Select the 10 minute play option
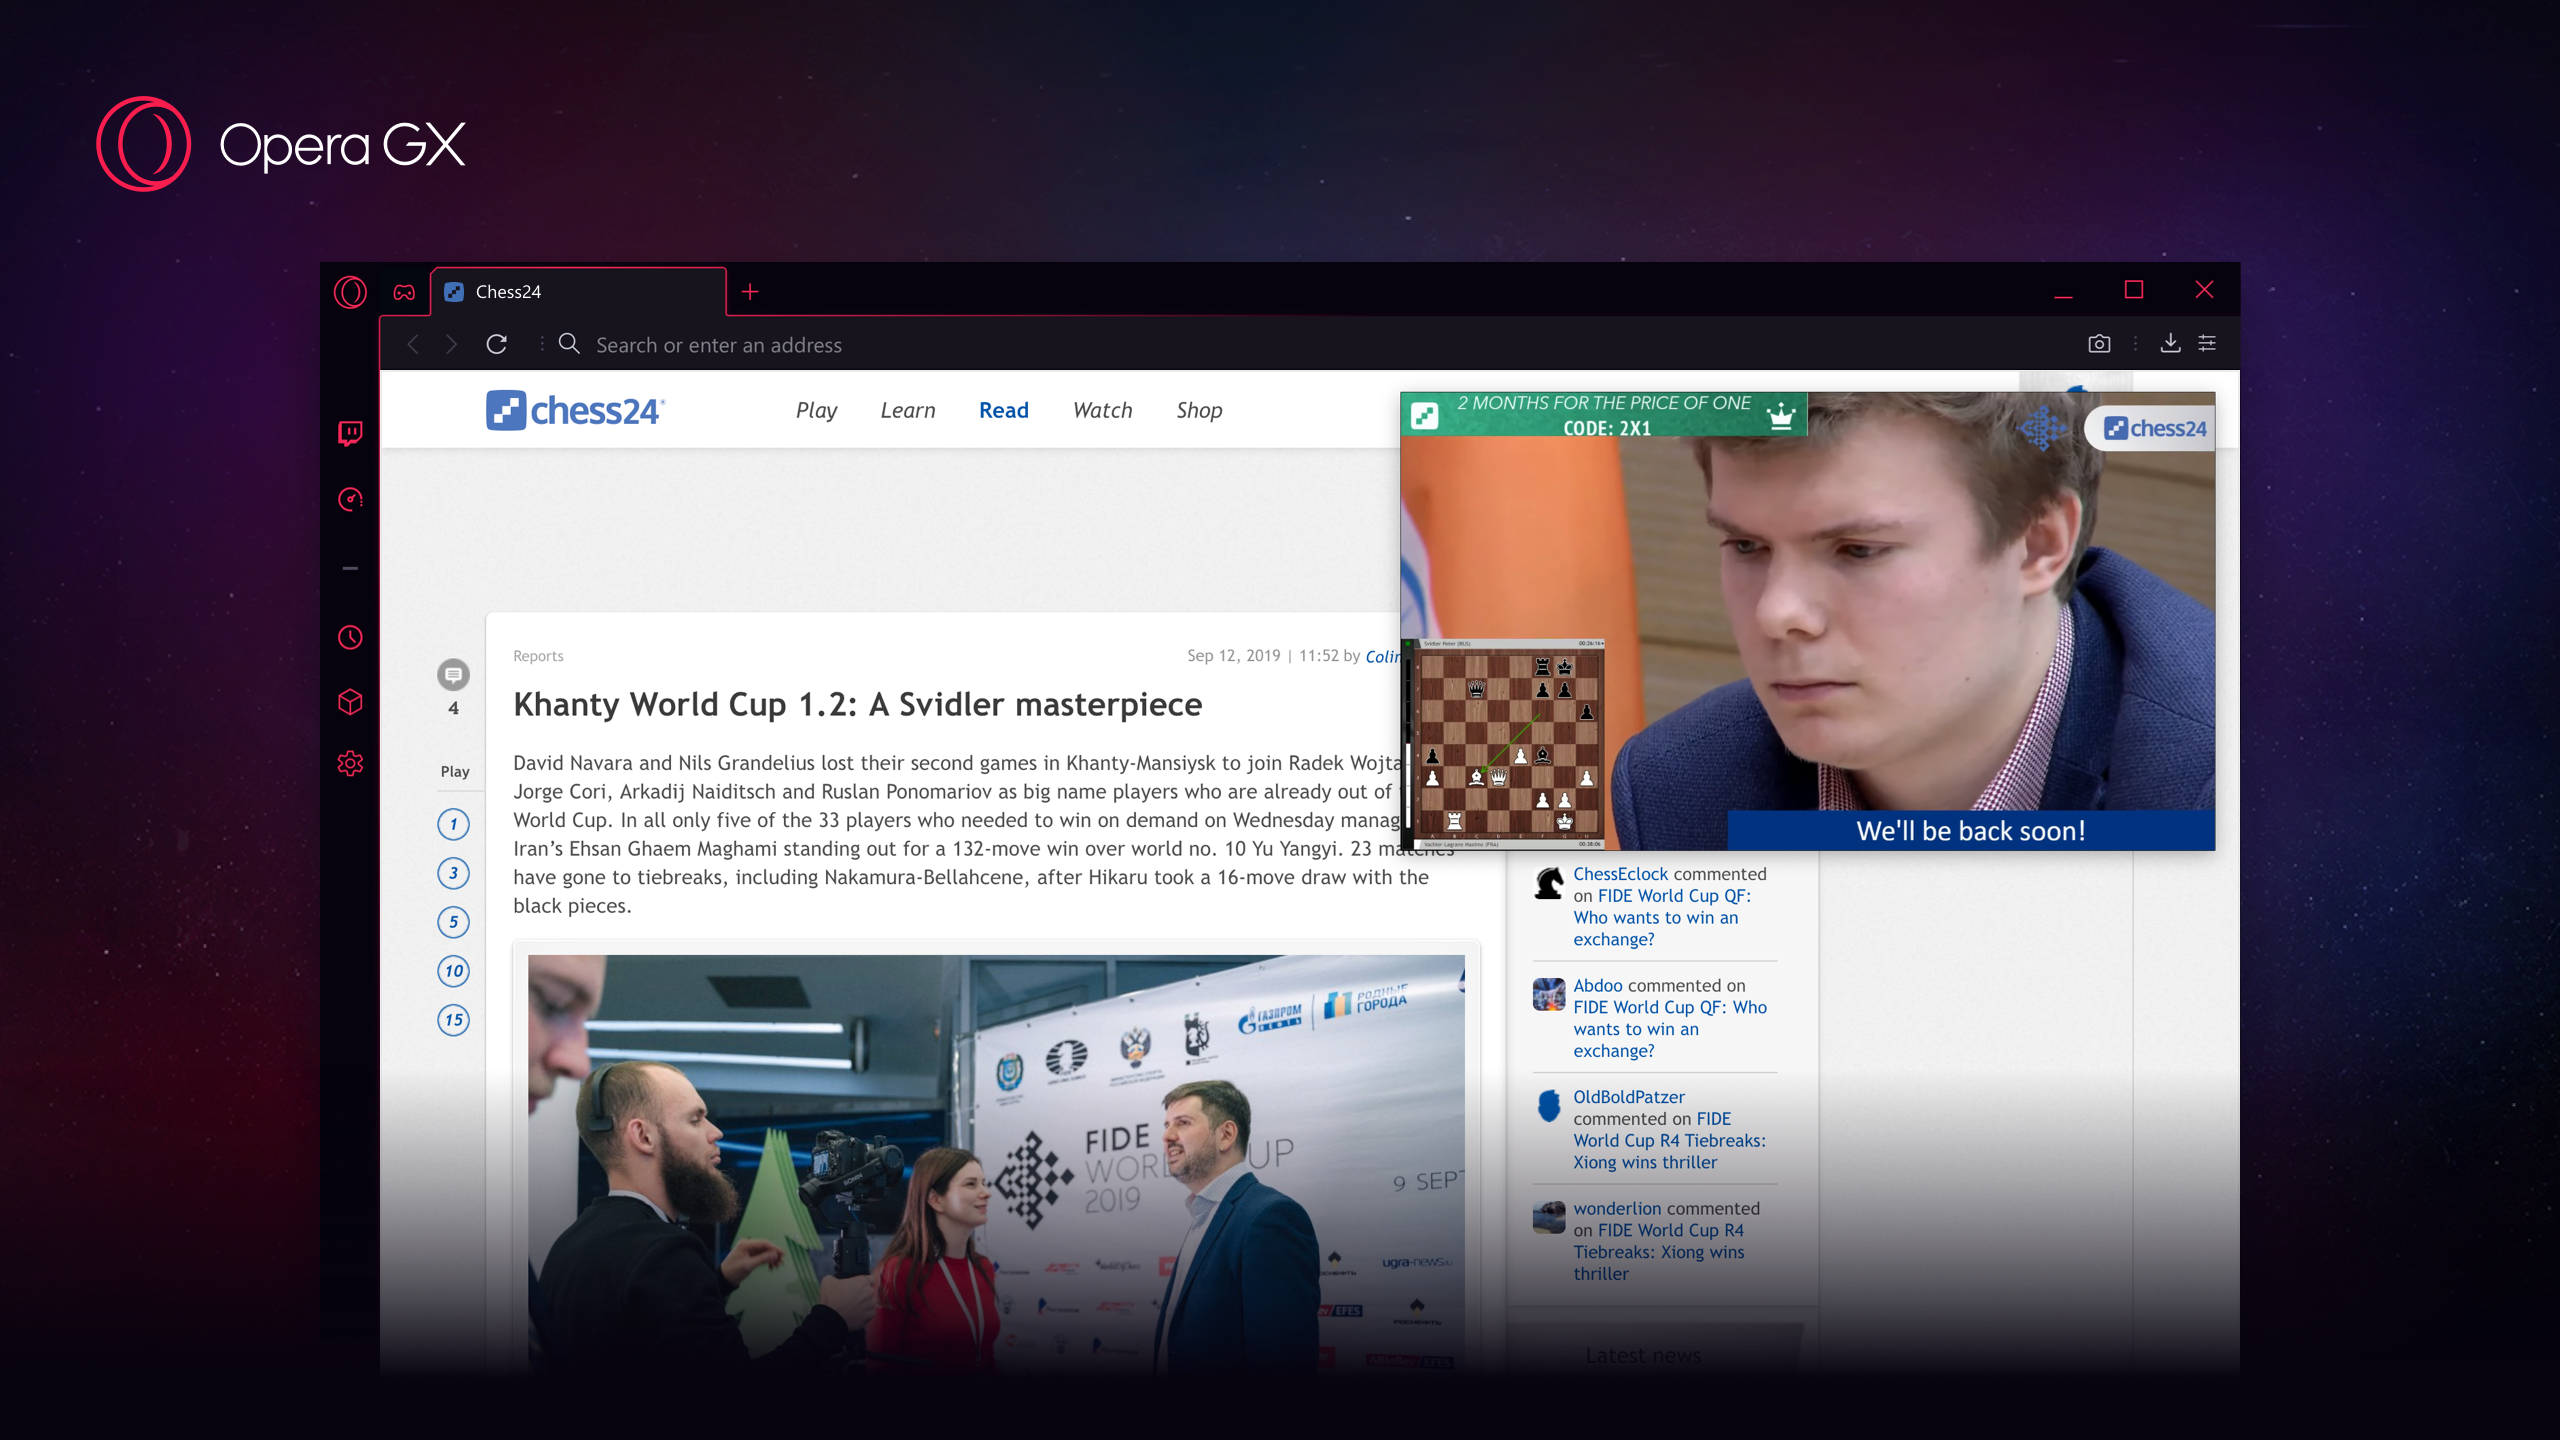2560x1440 pixels. [453, 970]
